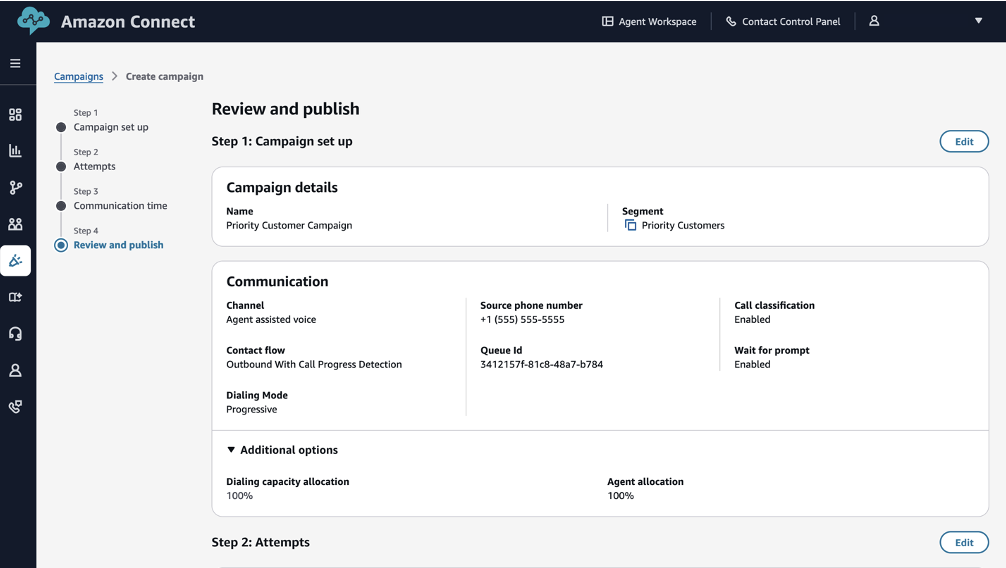
Task: Open Agent Workspace from the header
Action: pos(649,21)
